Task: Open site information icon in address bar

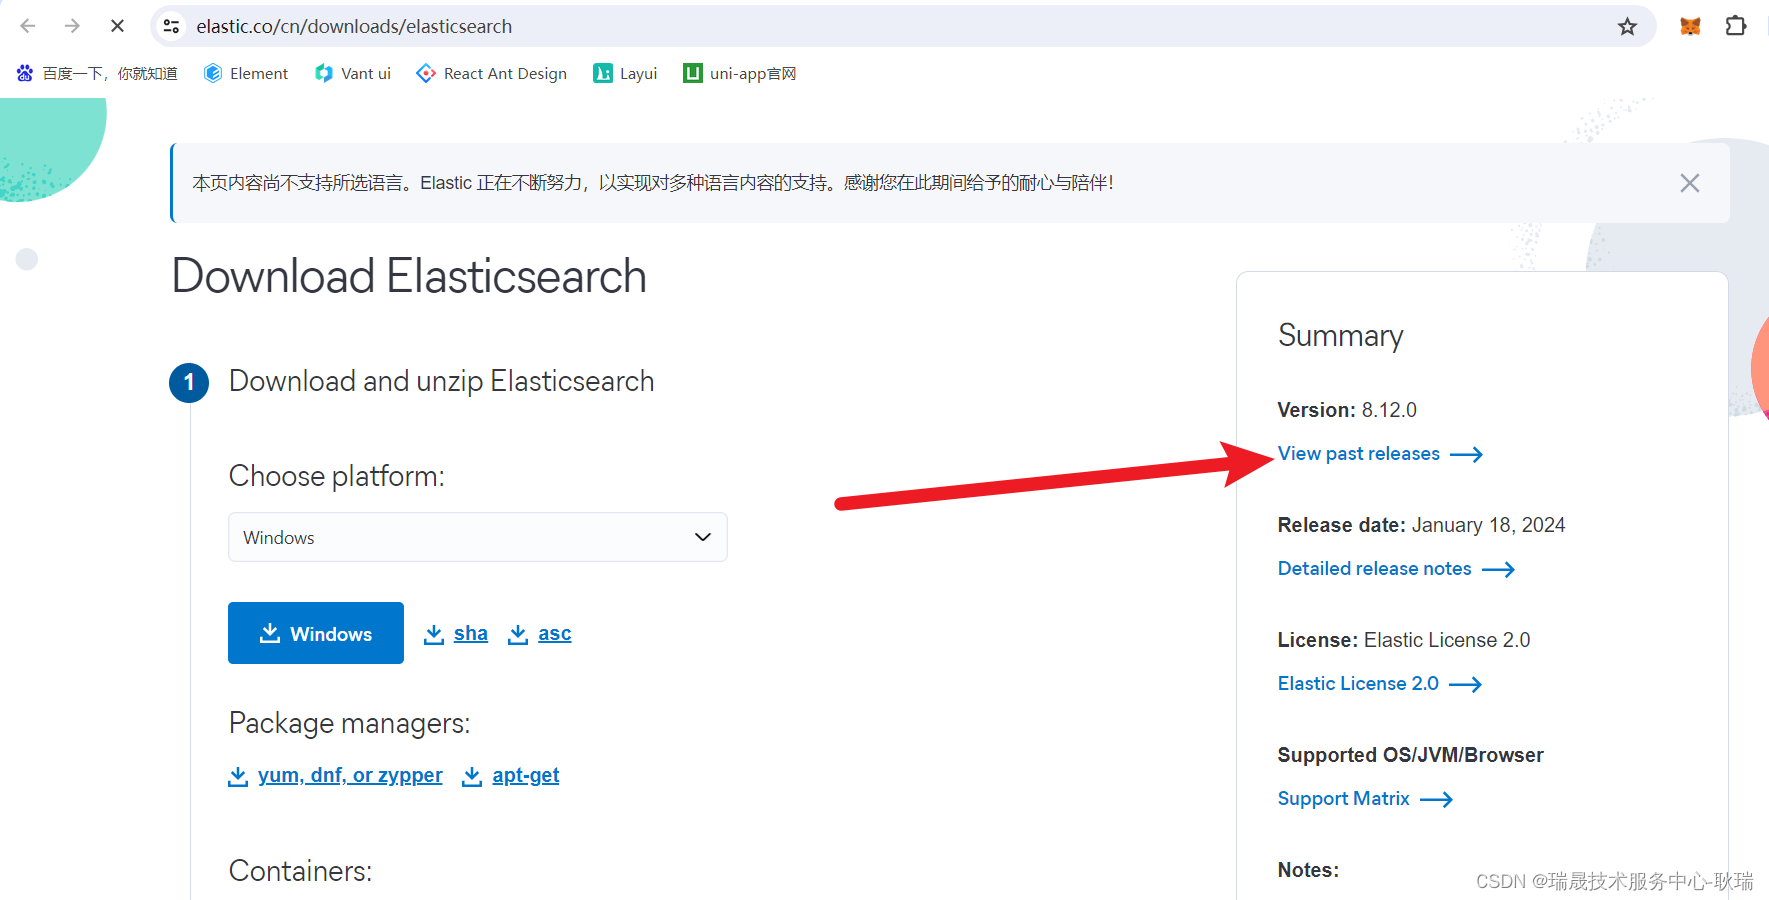Action: [172, 26]
